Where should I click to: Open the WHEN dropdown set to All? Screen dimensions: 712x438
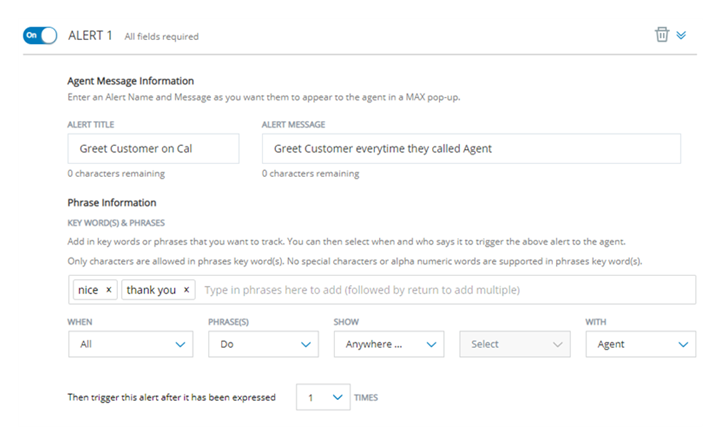[131, 344]
